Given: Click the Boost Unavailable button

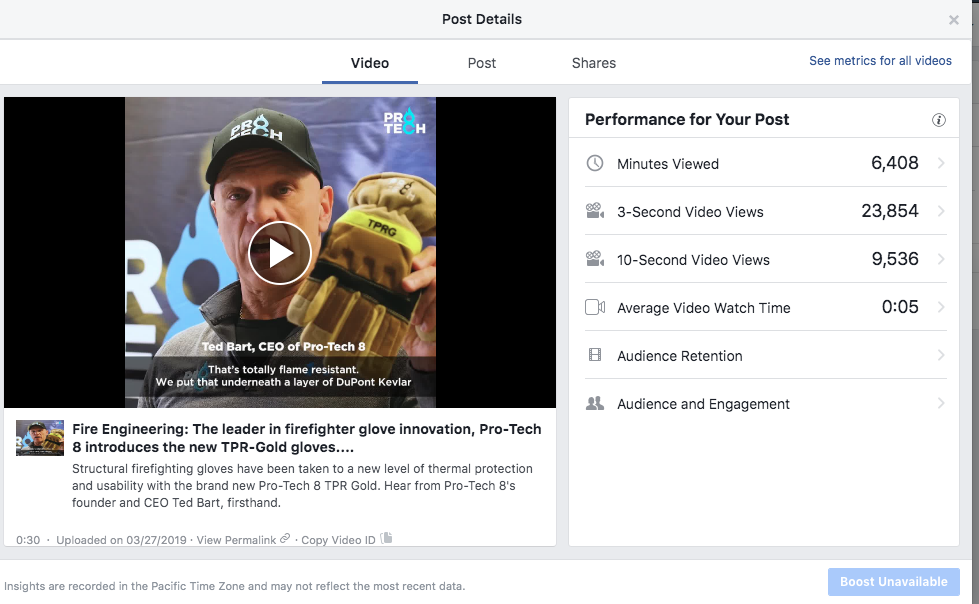Looking at the screenshot, I should tap(893, 582).
